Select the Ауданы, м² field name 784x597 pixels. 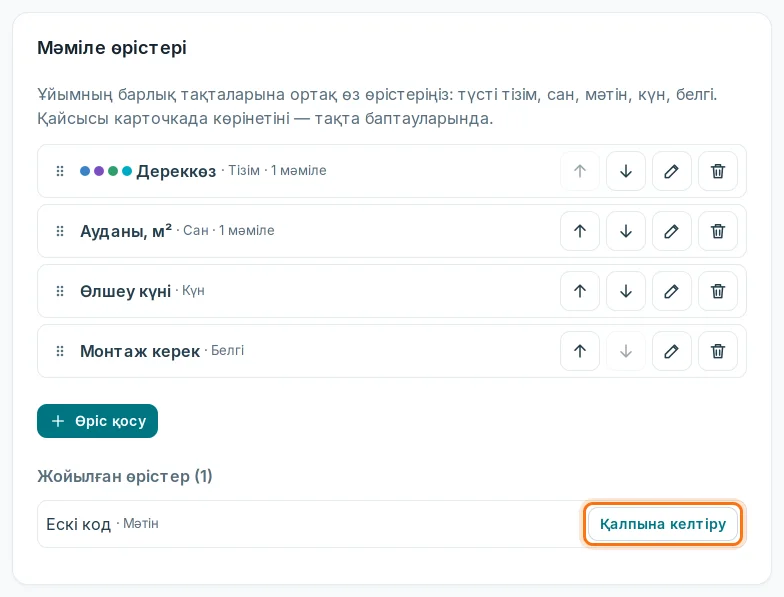point(126,231)
